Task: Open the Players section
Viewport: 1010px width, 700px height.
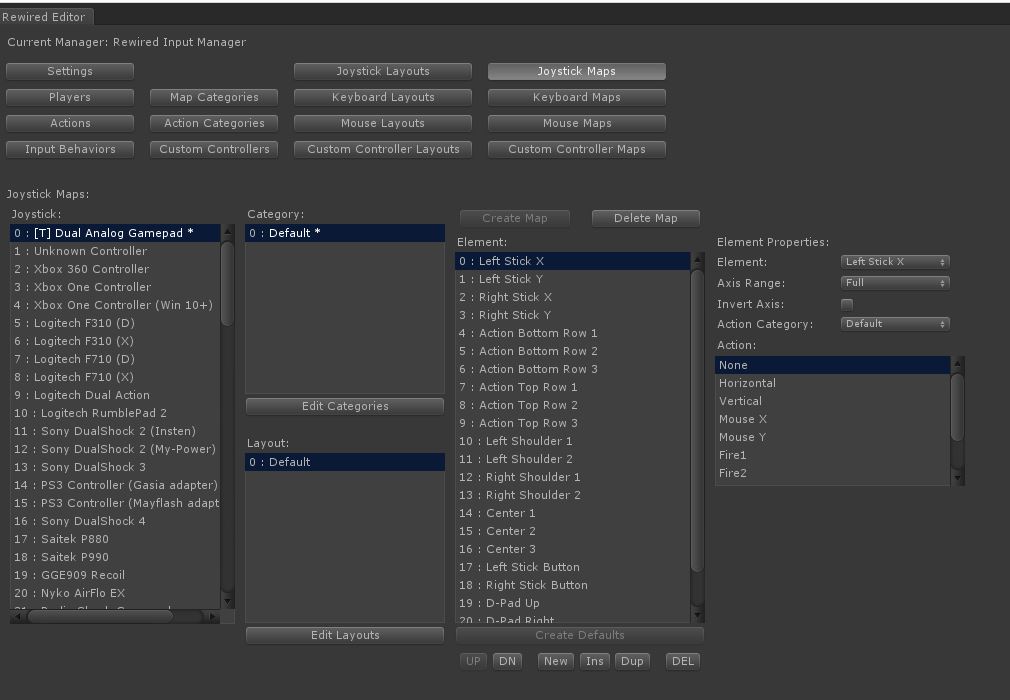Action: click(x=69, y=97)
